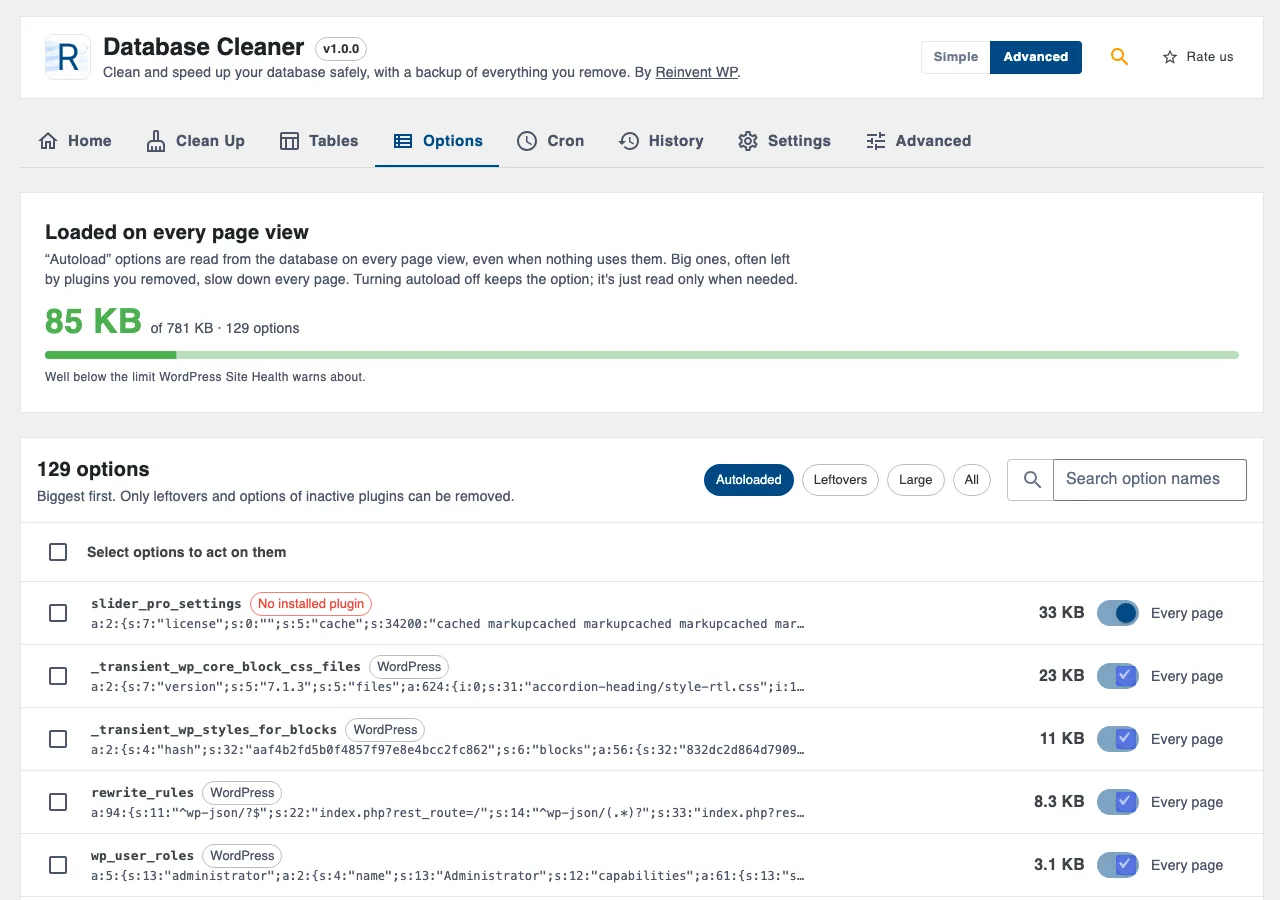Toggle autoload for wp_user_roles option

pos(1118,865)
